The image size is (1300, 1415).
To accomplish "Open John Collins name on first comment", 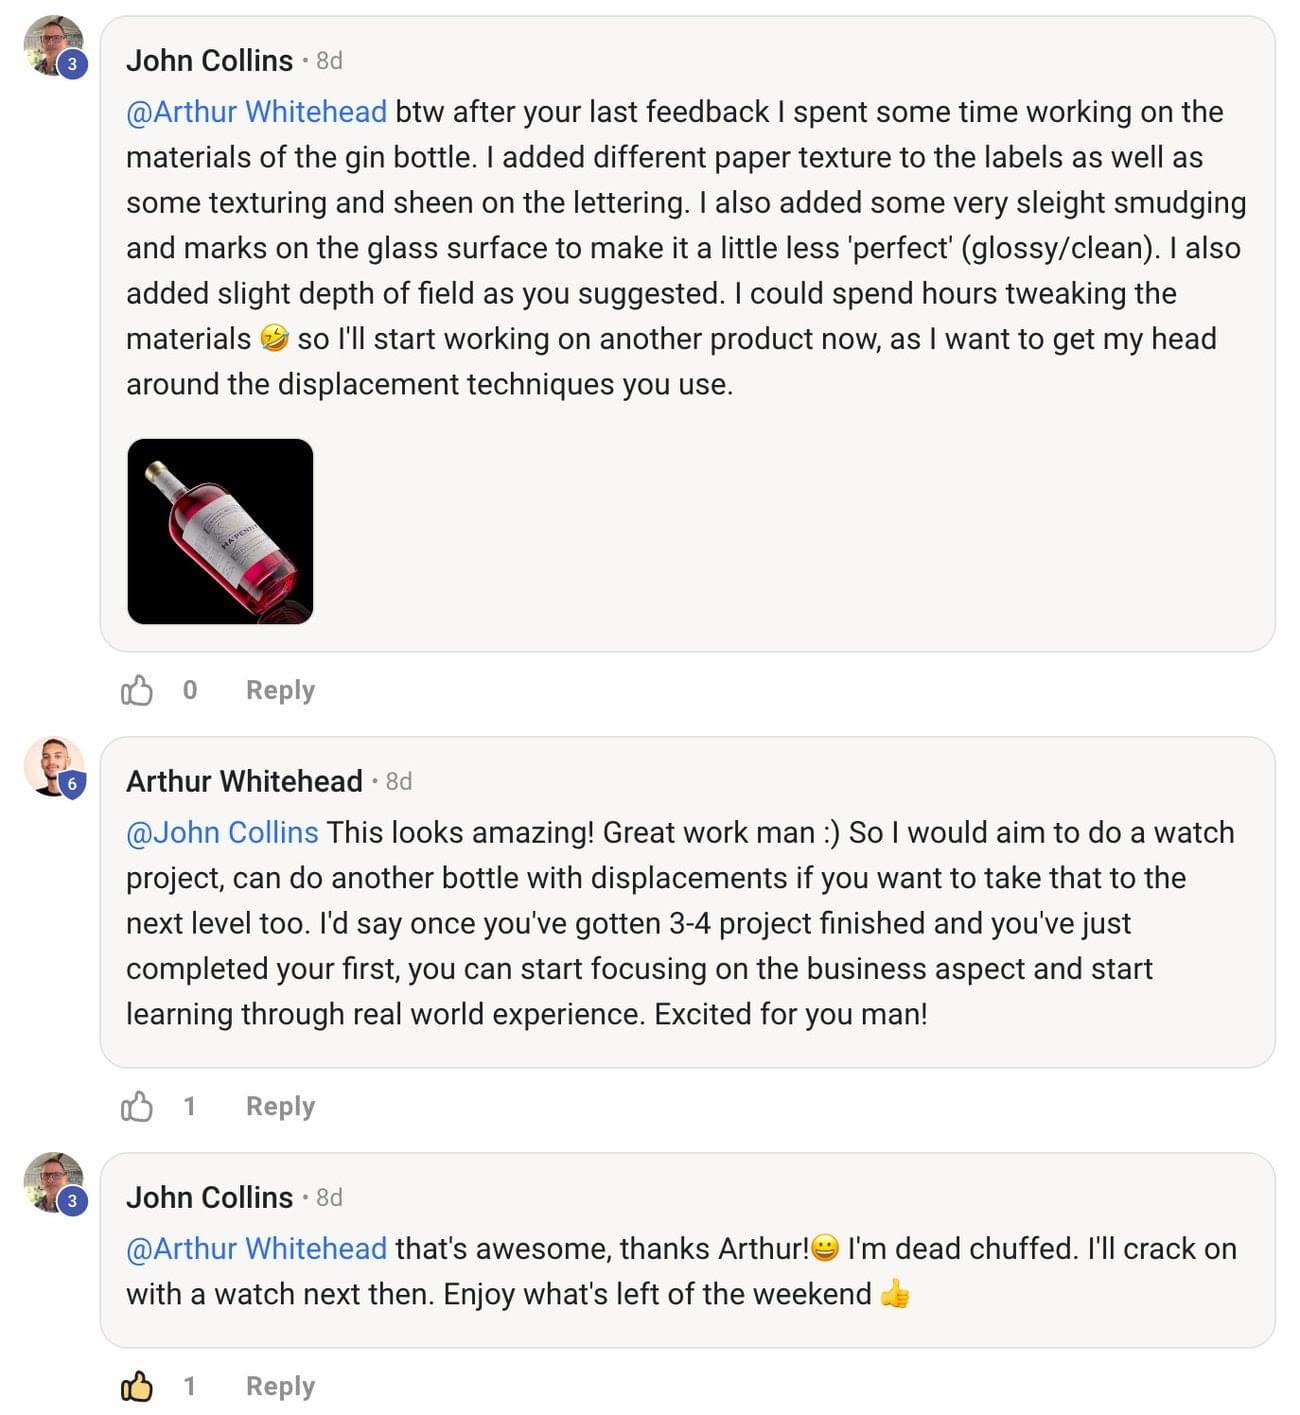I will click(x=209, y=61).
